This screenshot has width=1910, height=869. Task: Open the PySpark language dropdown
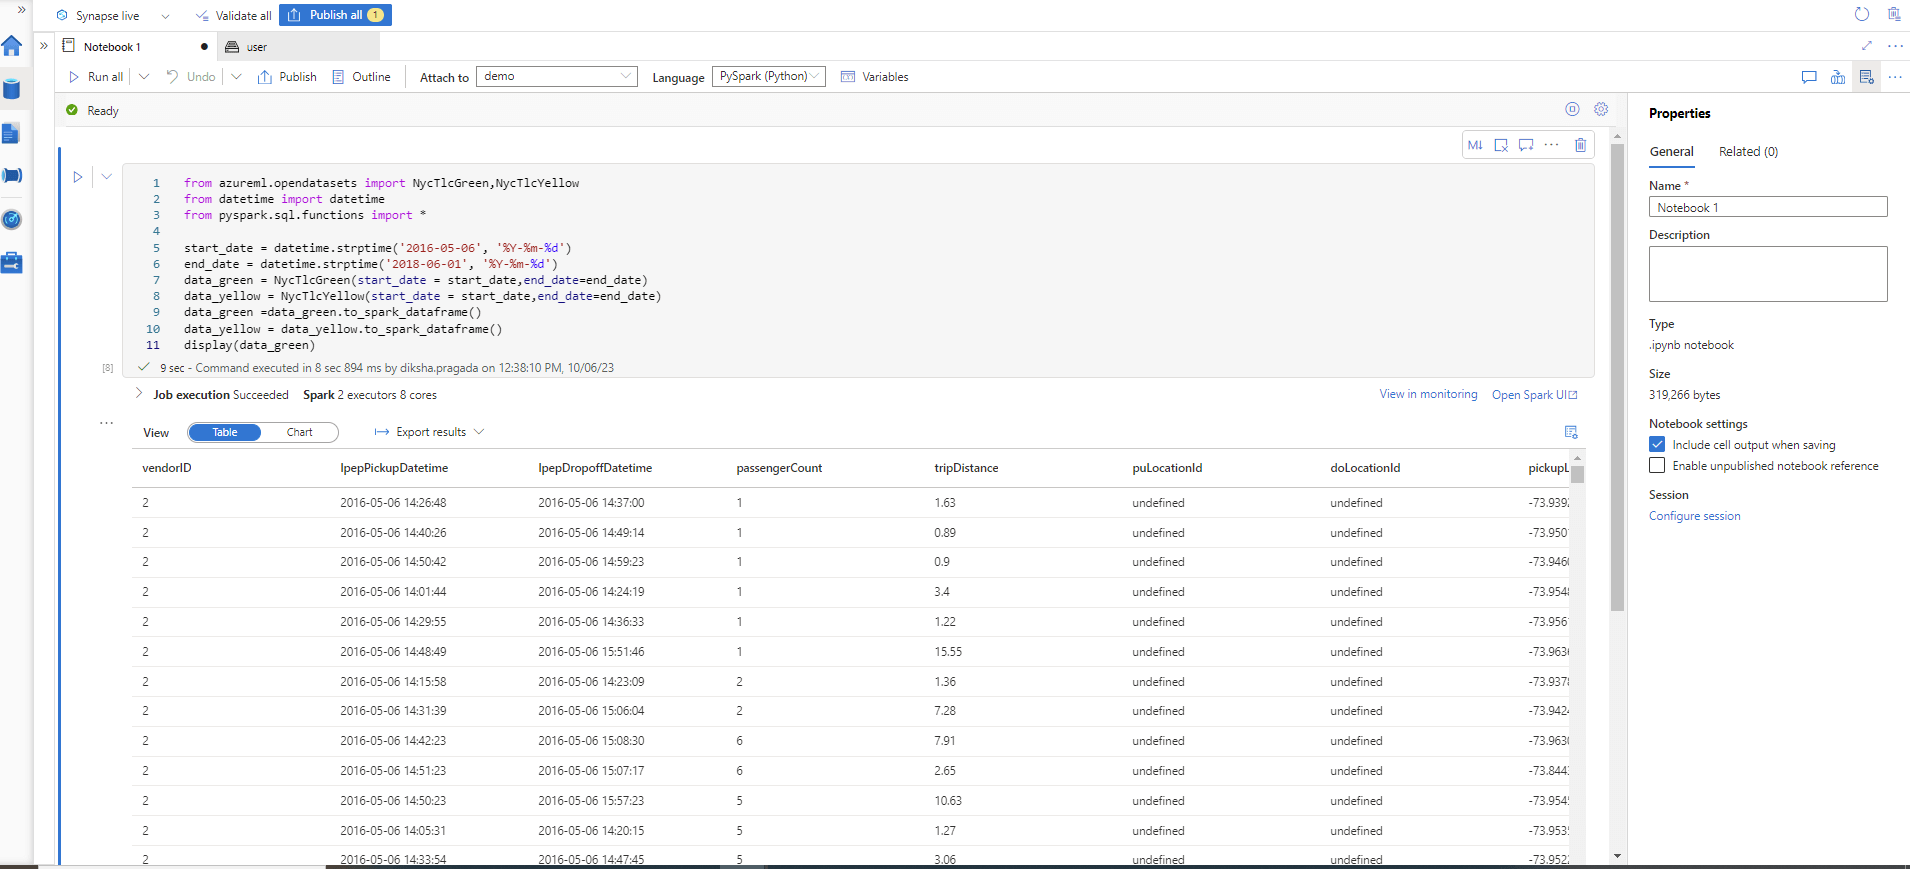[768, 77]
